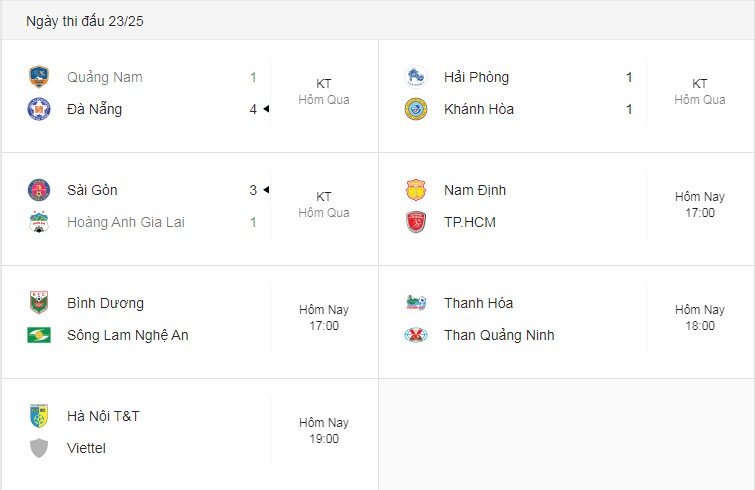755x490 pixels.
Task: Click the gray Viettel placeholder shield
Action: pyautogui.click(x=39, y=448)
